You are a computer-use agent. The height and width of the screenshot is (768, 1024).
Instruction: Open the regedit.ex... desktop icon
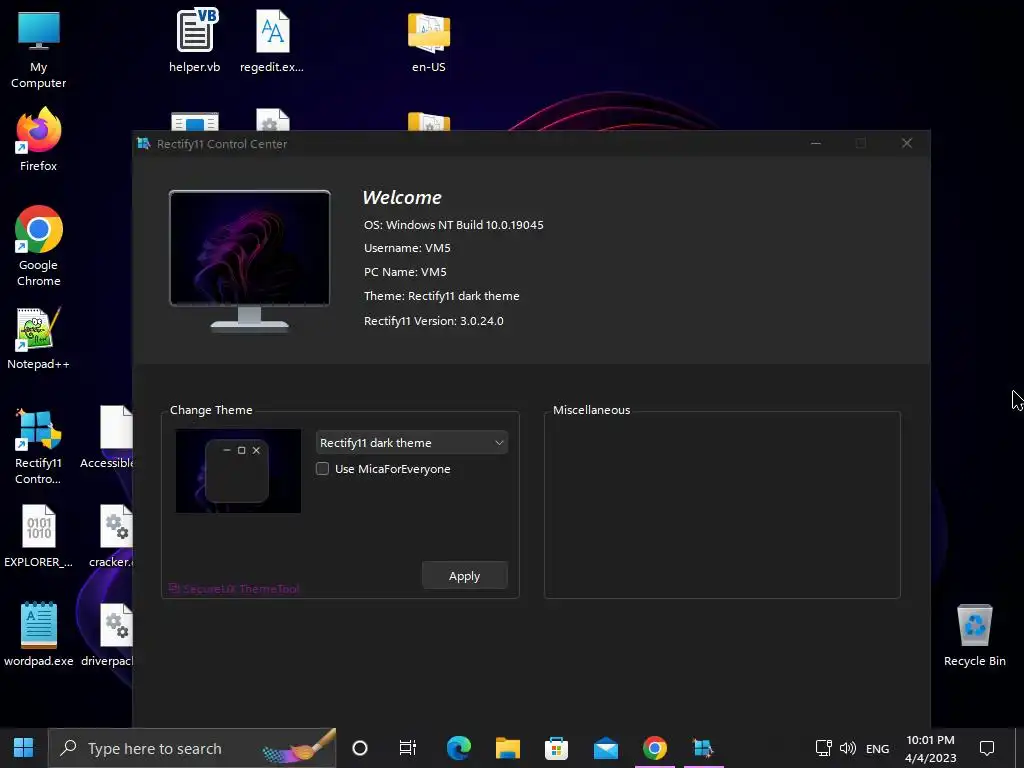click(272, 40)
